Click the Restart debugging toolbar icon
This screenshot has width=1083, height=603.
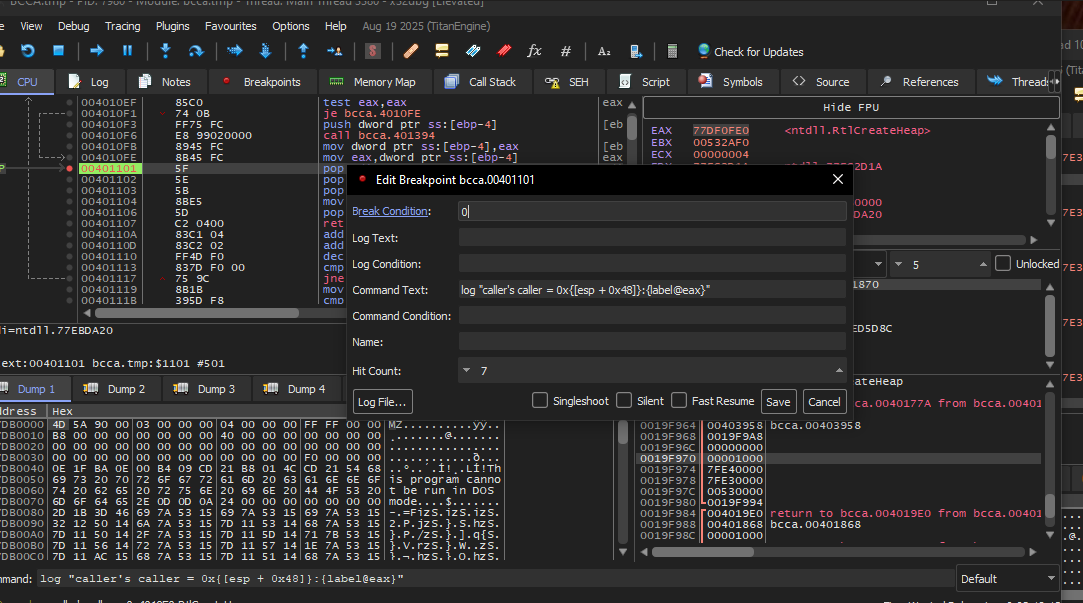click(28, 50)
